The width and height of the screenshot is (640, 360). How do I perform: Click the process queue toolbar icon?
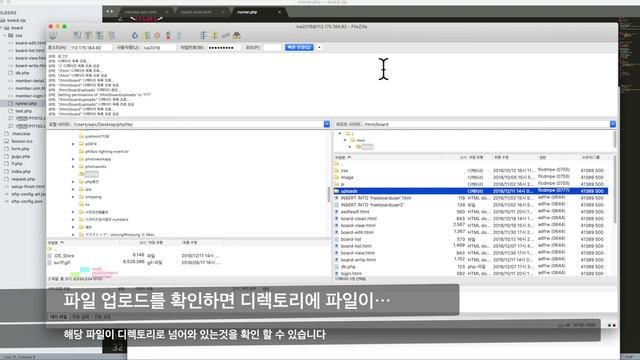tap(147, 36)
